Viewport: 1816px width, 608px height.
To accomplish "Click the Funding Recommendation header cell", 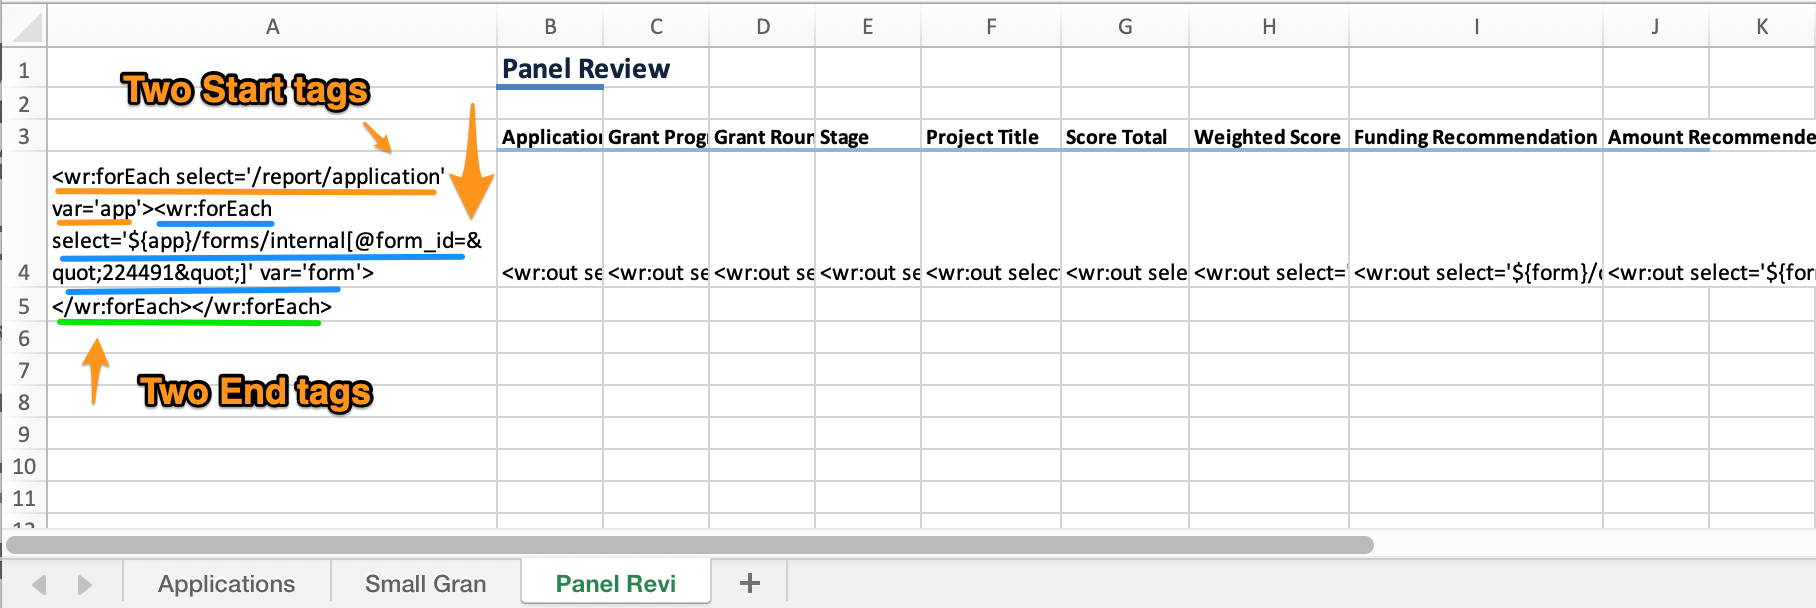I will tap(1475, 137).
